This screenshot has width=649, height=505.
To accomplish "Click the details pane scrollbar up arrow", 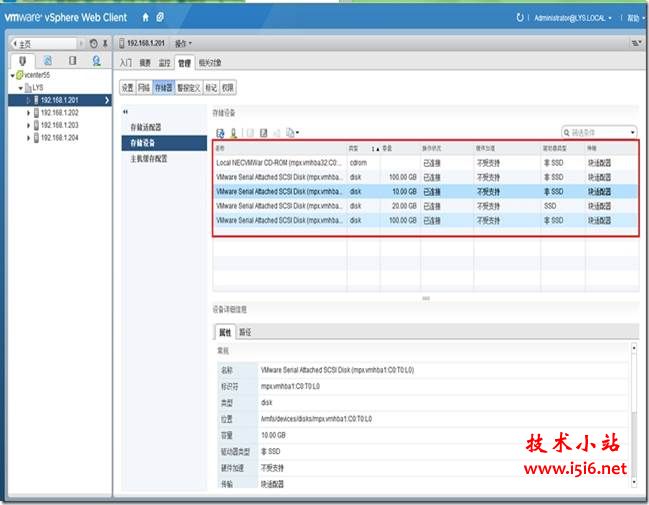I will (x=634, y=349).
